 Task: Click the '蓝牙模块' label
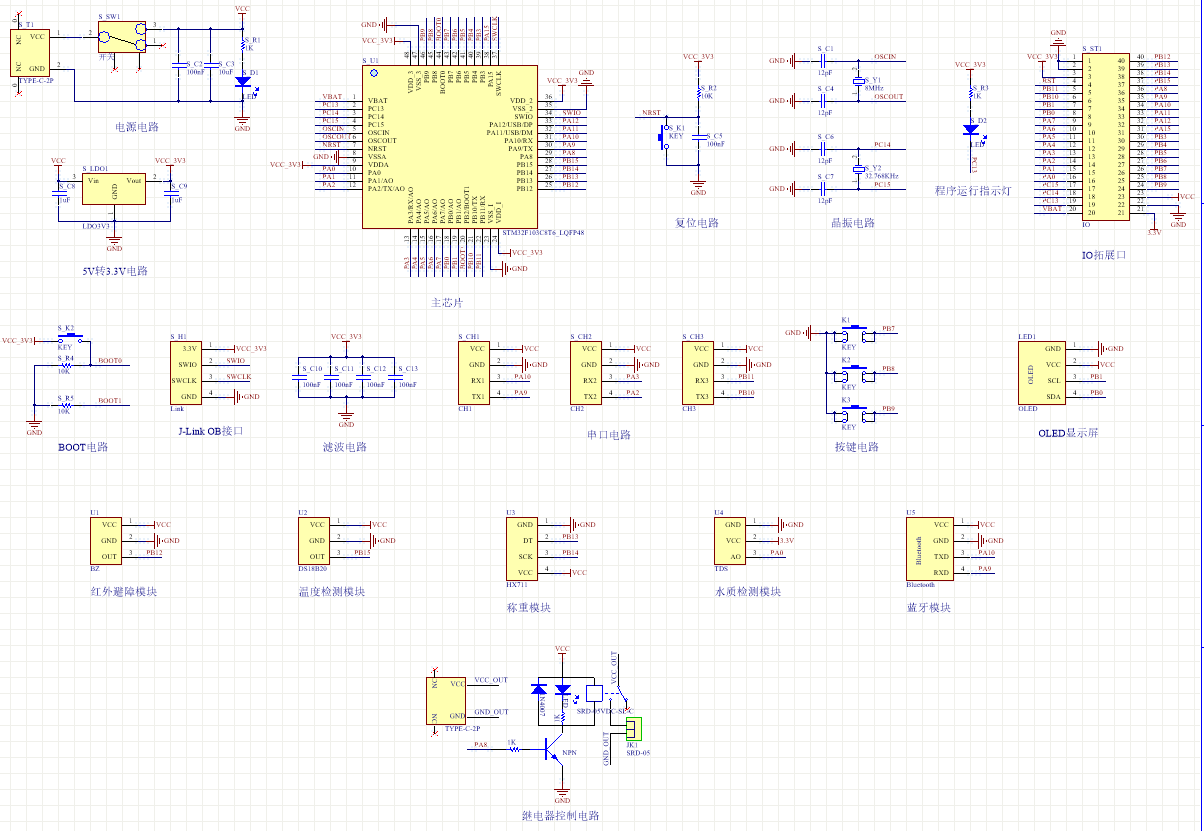928,607
